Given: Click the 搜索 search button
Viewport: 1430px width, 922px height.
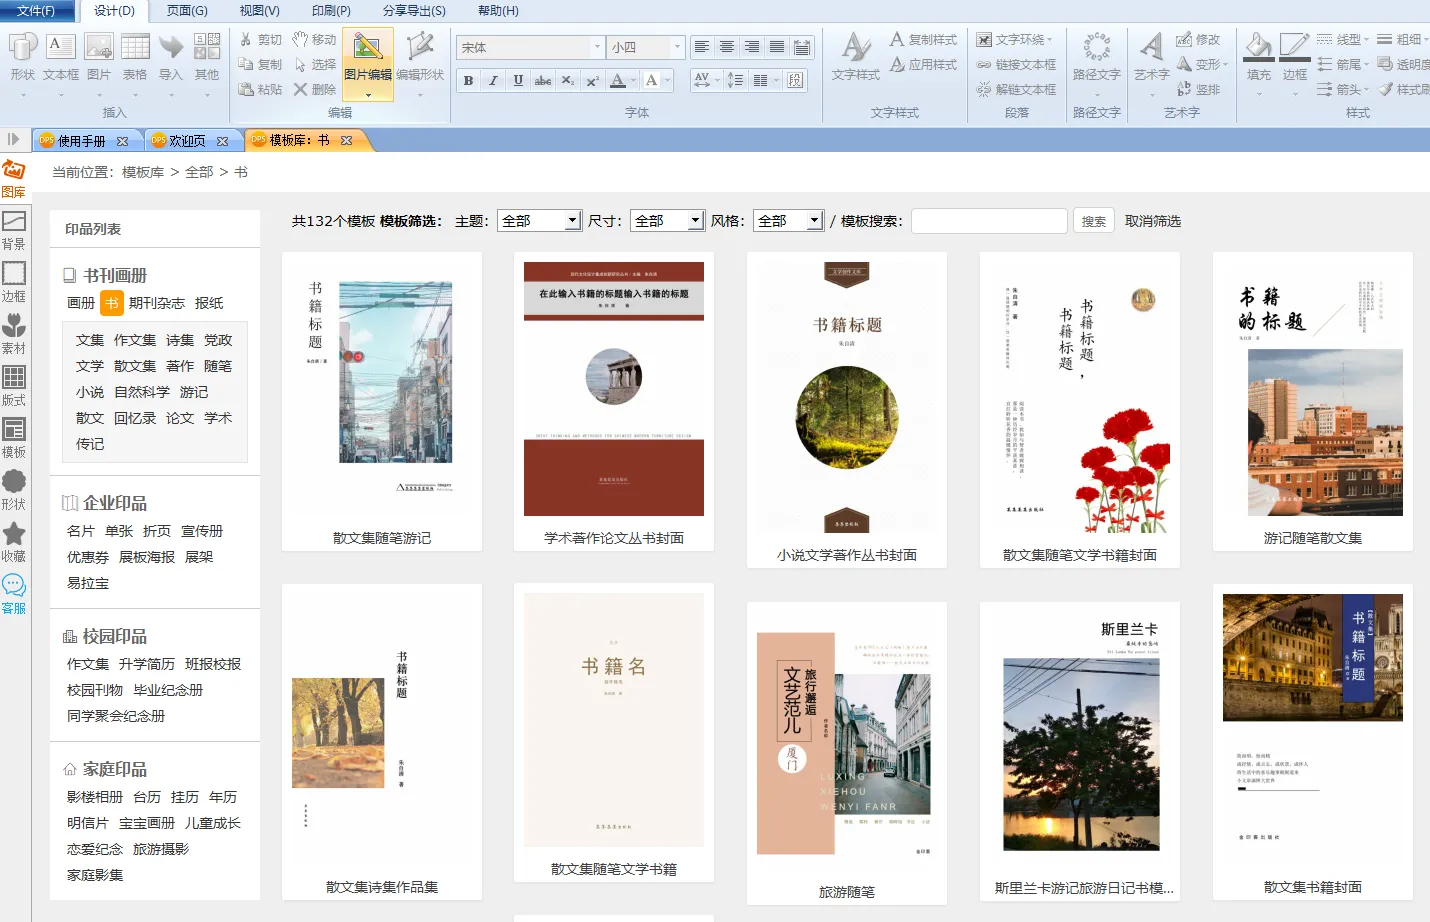Looking at the screenshot, I should click(1094, 221).
